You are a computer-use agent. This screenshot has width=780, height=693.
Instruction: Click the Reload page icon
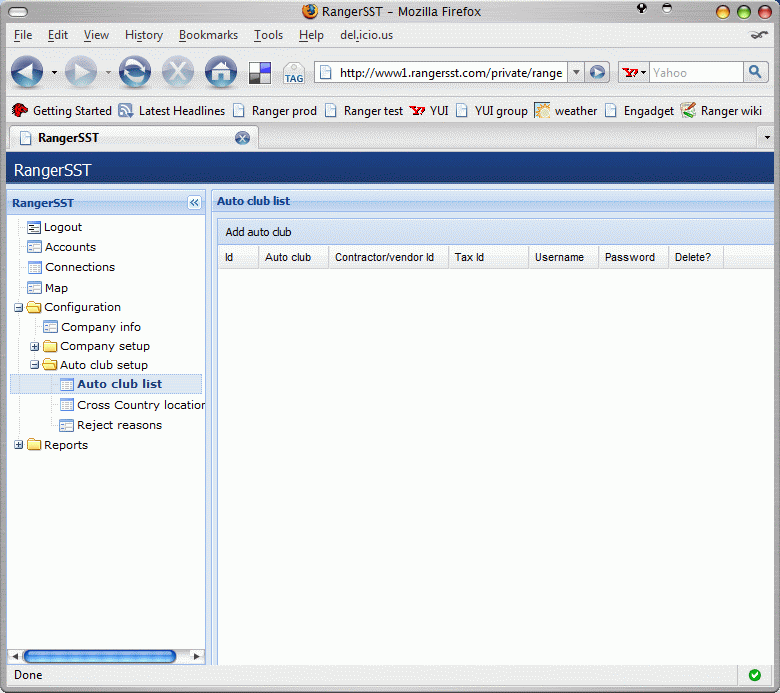pyautogui.click(x=135, y=72)
